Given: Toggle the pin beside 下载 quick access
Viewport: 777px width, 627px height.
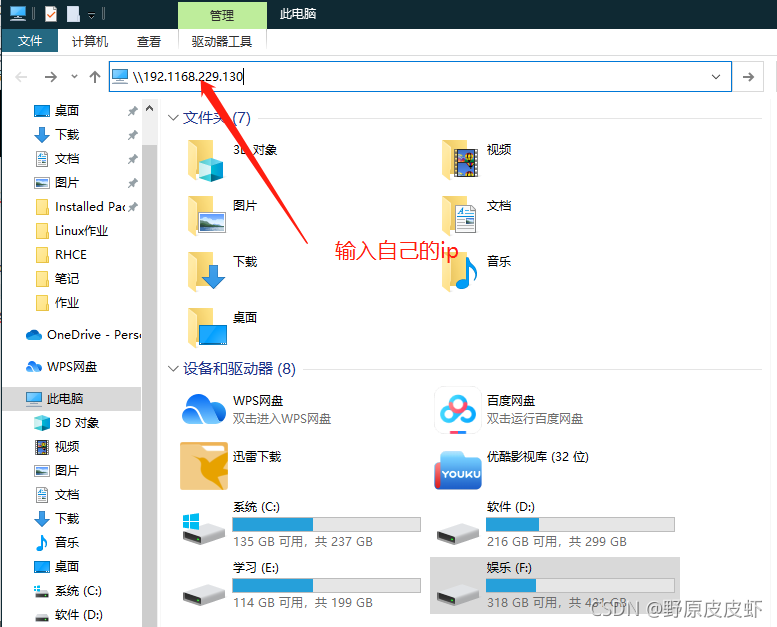Looking at the screenshot, I should 132,135.
